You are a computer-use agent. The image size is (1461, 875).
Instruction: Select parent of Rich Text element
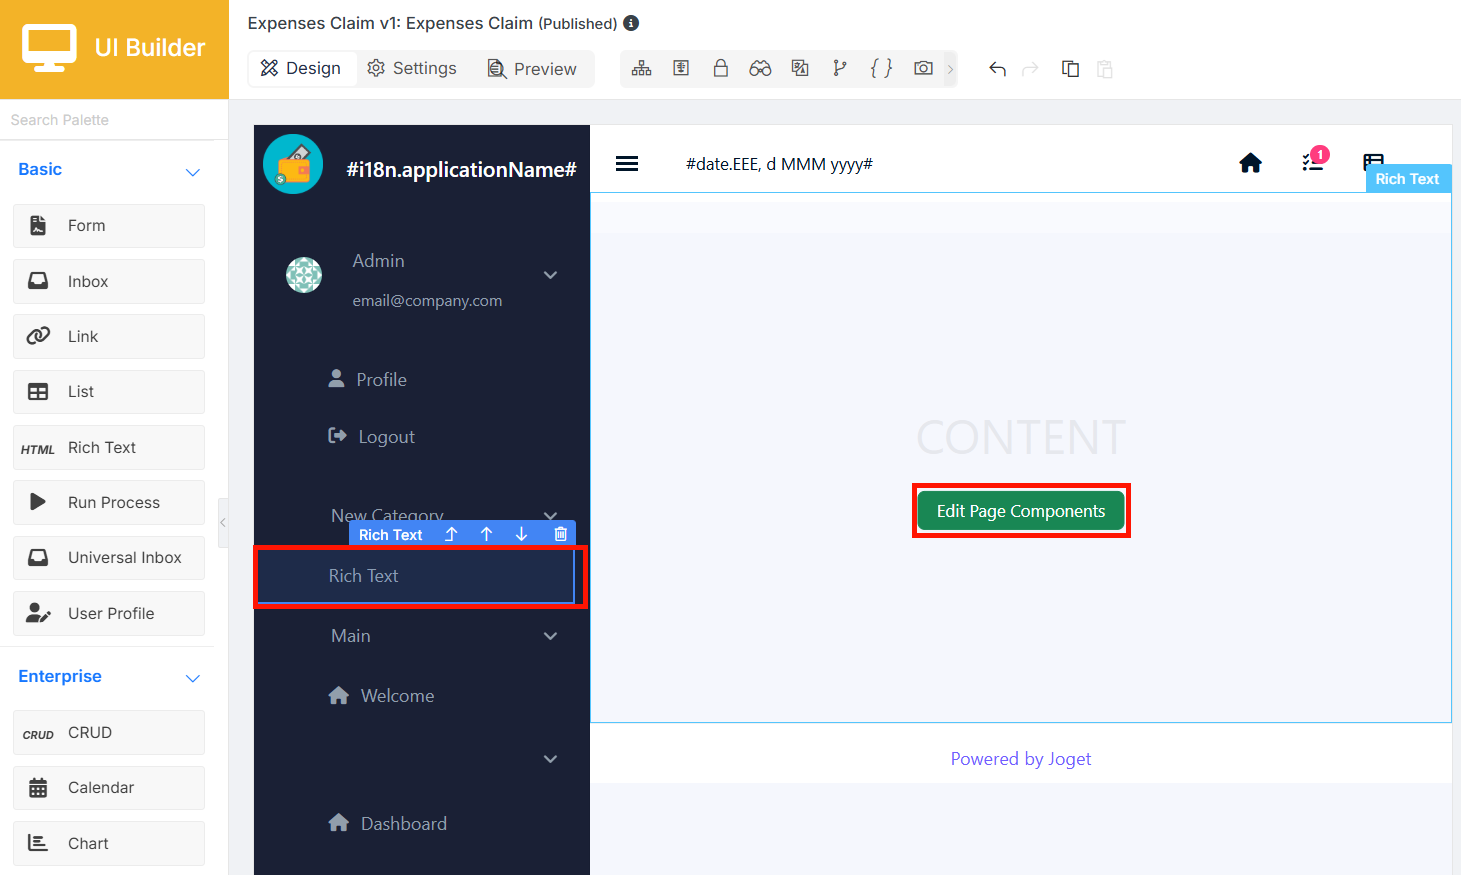pyautogui.click(x=451, y=534)
